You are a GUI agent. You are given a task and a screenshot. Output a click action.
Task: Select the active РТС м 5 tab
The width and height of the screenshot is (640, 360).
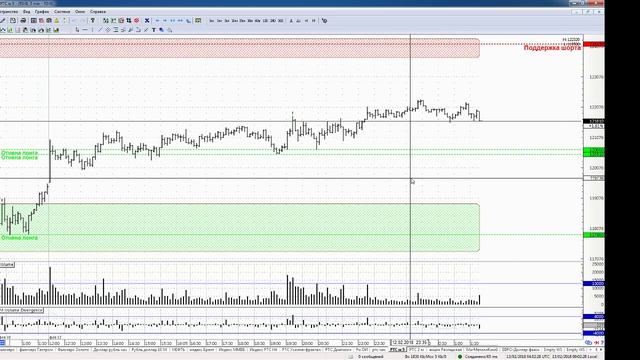tap(397, 350)
